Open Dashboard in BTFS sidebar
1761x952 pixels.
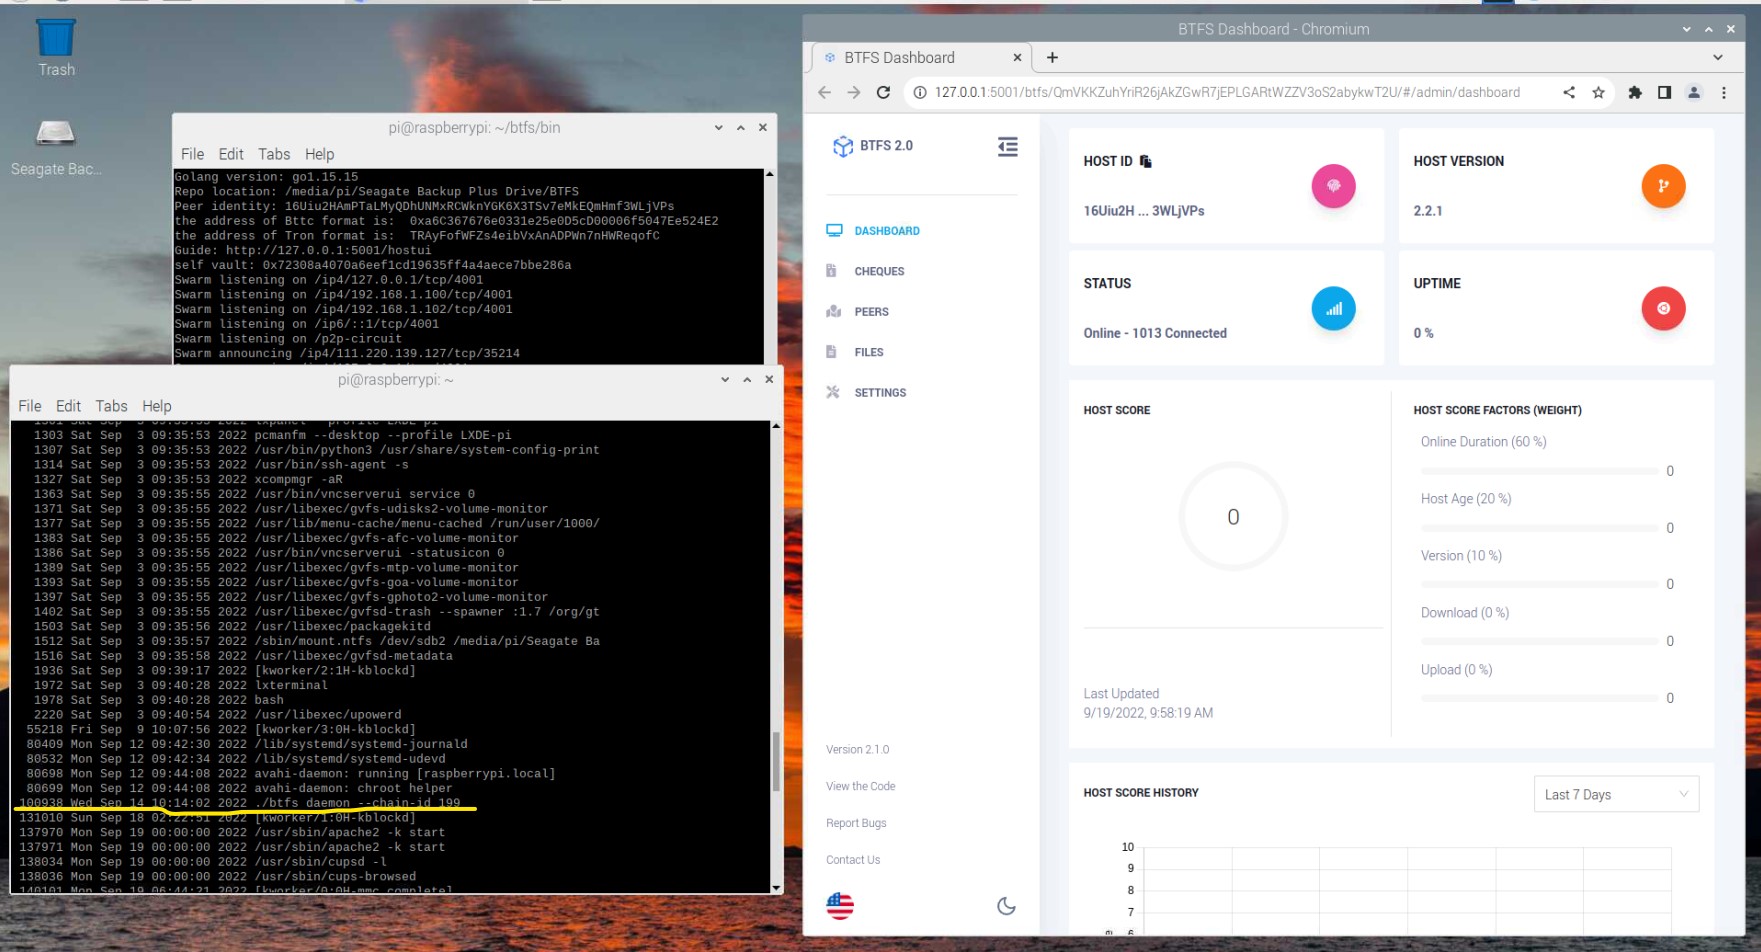click(873, 231)
